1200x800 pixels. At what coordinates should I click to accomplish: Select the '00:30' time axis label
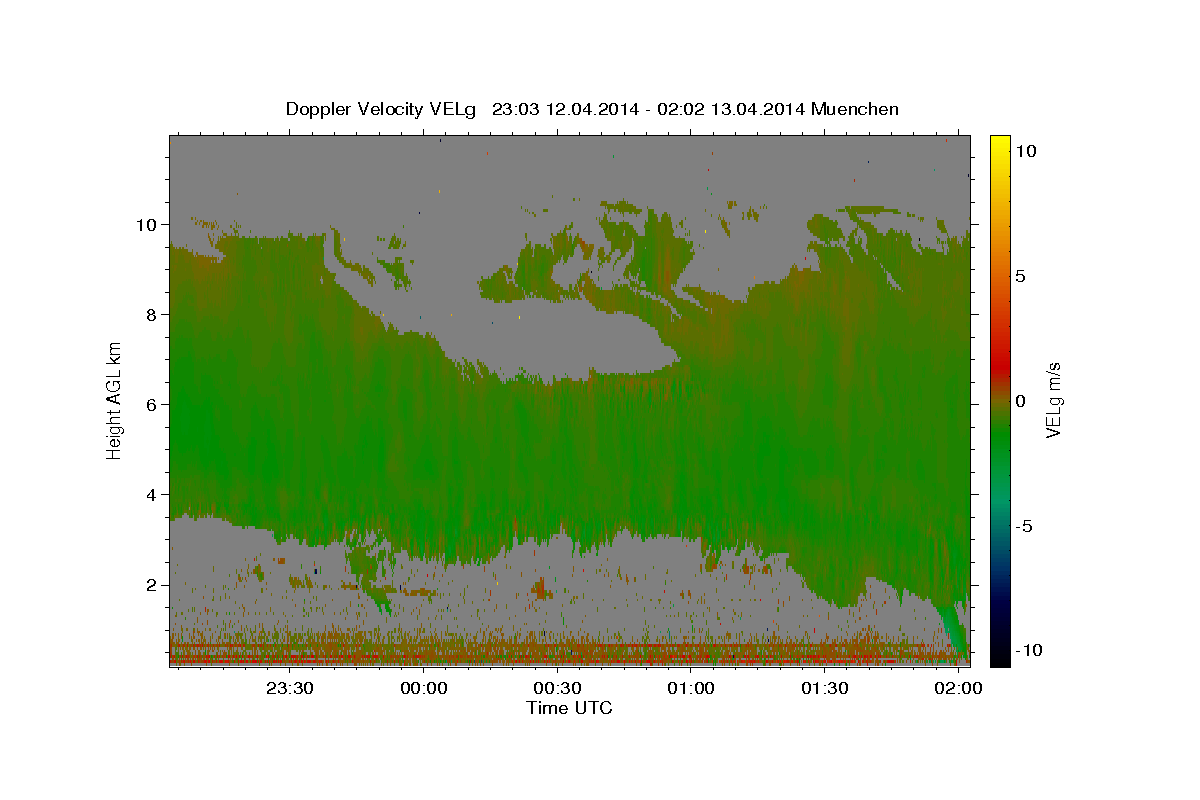click(557, 688)
